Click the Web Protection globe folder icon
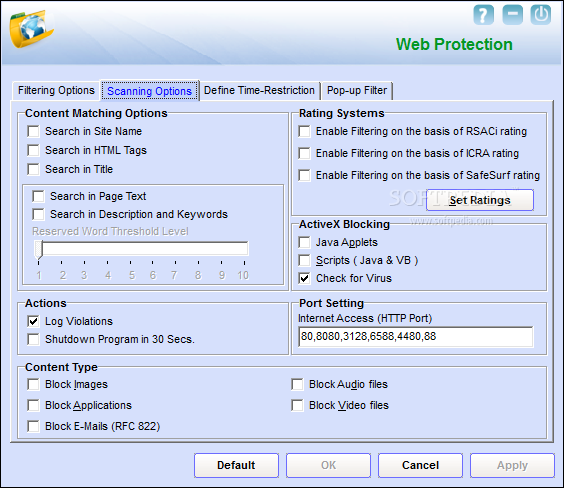Viewport: 564px width, 488px height. [x=31, y=29]
